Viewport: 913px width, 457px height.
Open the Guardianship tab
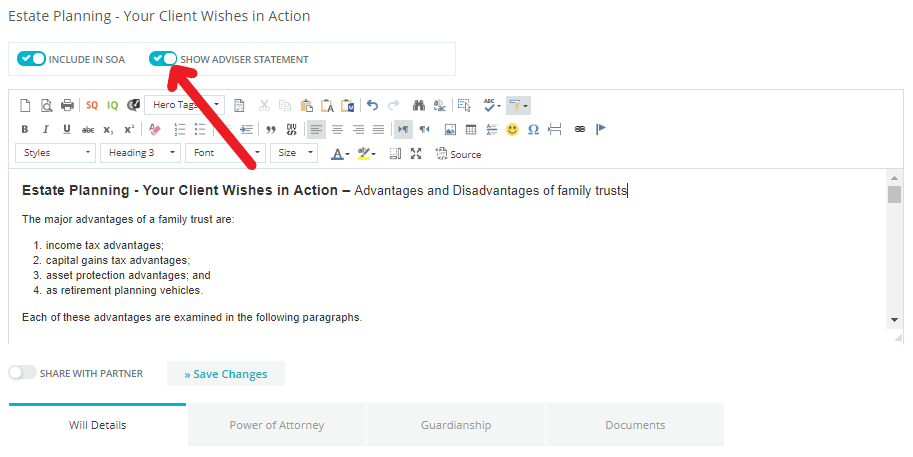(455, 425)
